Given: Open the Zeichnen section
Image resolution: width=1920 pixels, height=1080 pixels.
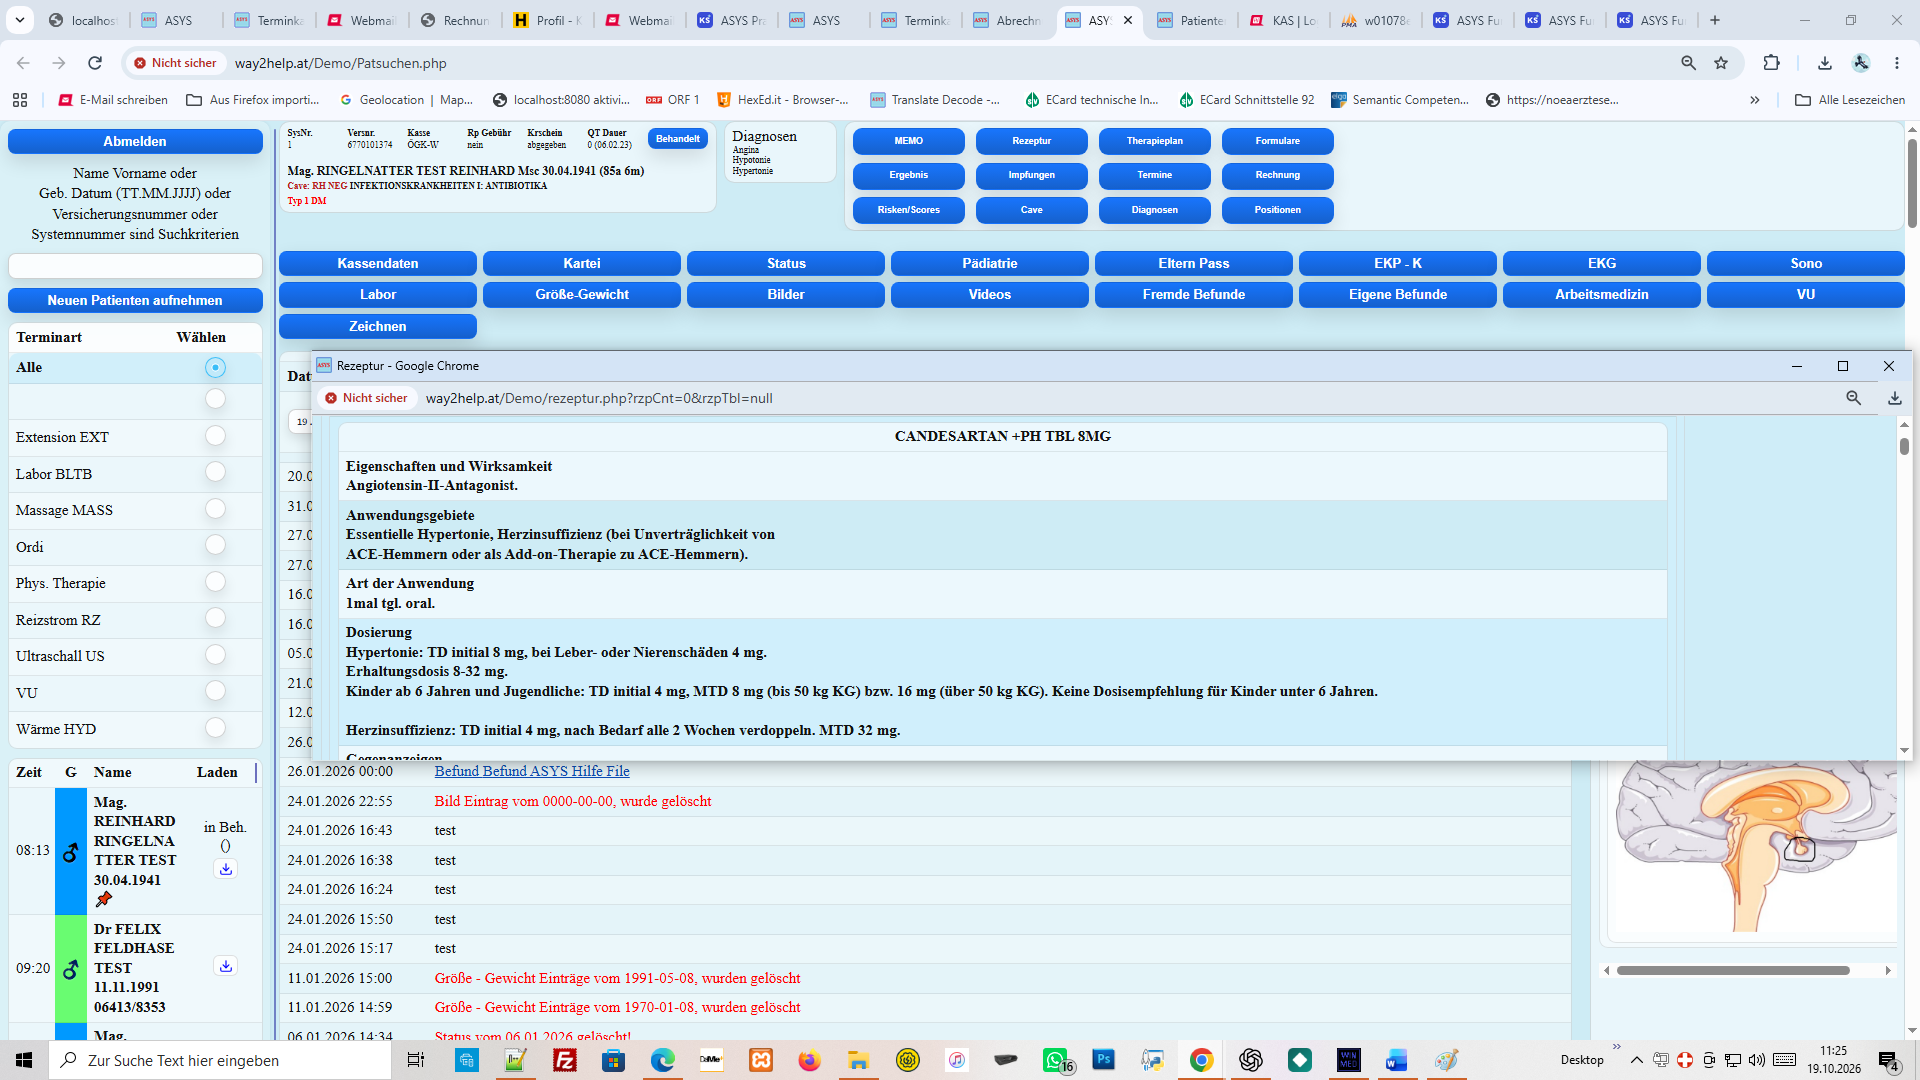Looking at the screenshot, I should (378, 326).
